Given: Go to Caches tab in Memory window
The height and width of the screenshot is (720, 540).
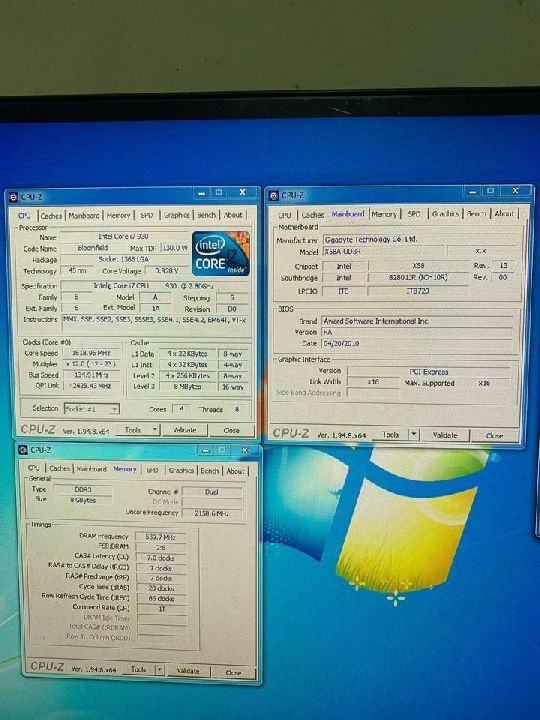Looking at the screenshot, I should pyautogui.click(x=60, y=468).
